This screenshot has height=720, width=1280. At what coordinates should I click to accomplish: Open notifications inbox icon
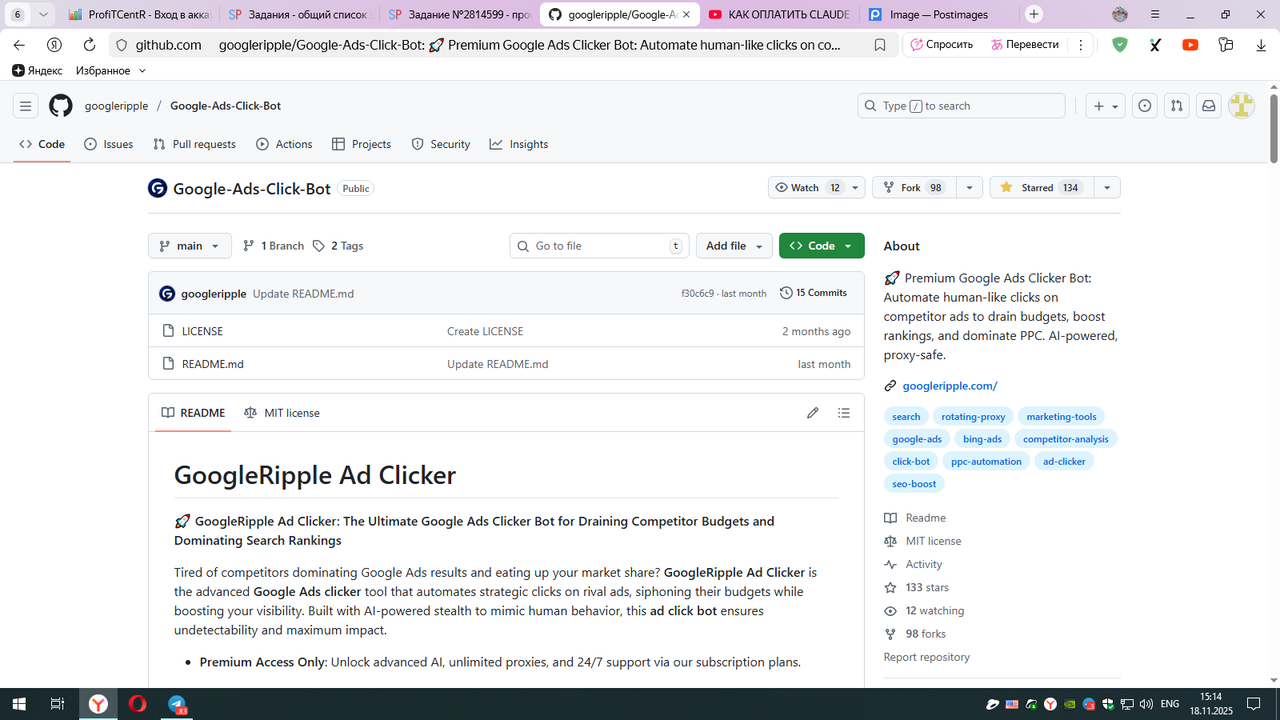(x=1209, y=106)
